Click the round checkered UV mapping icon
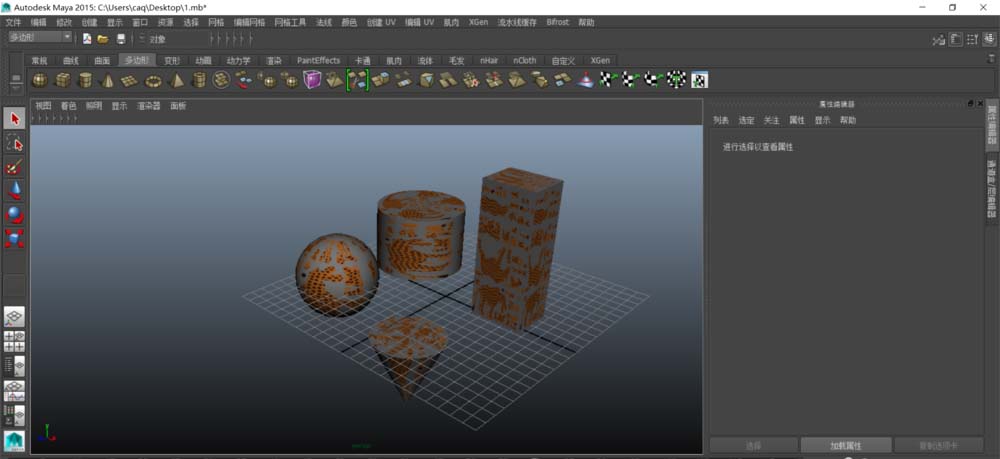The image size is (1000, 459). coord(676,80)
